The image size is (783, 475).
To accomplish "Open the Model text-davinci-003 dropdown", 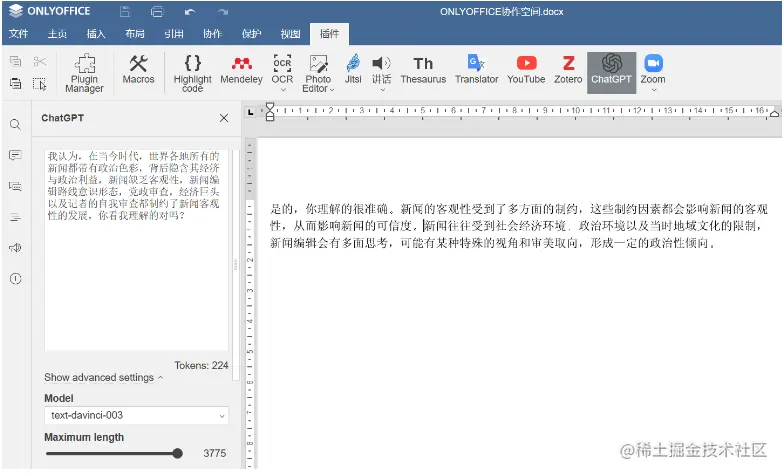I will [136, 415].
